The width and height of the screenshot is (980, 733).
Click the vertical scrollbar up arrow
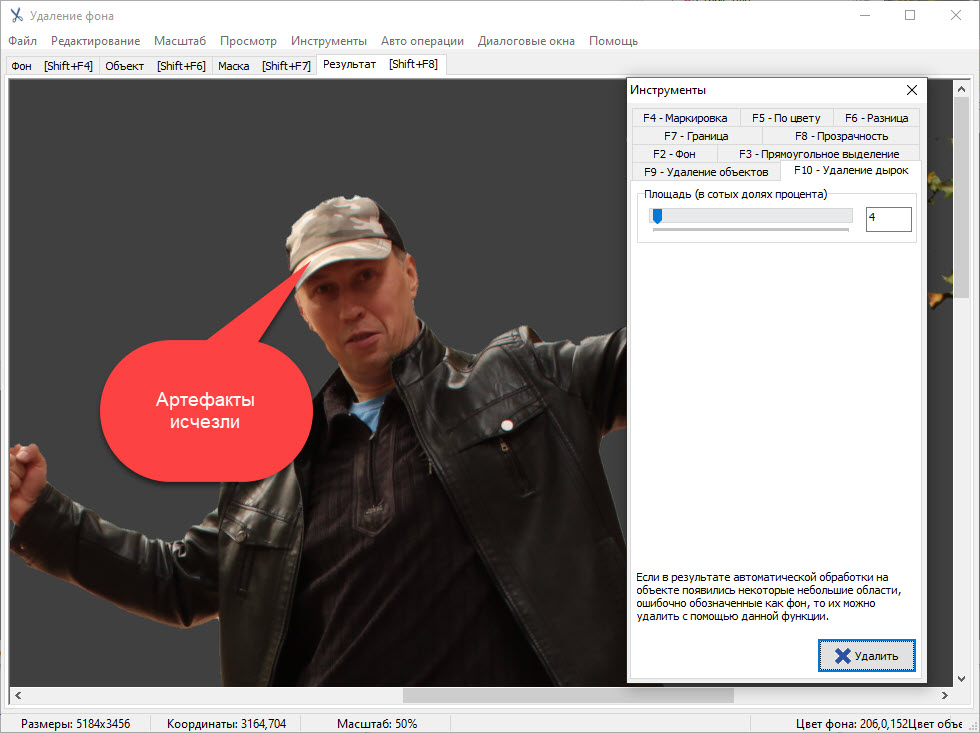coord(961,89)
